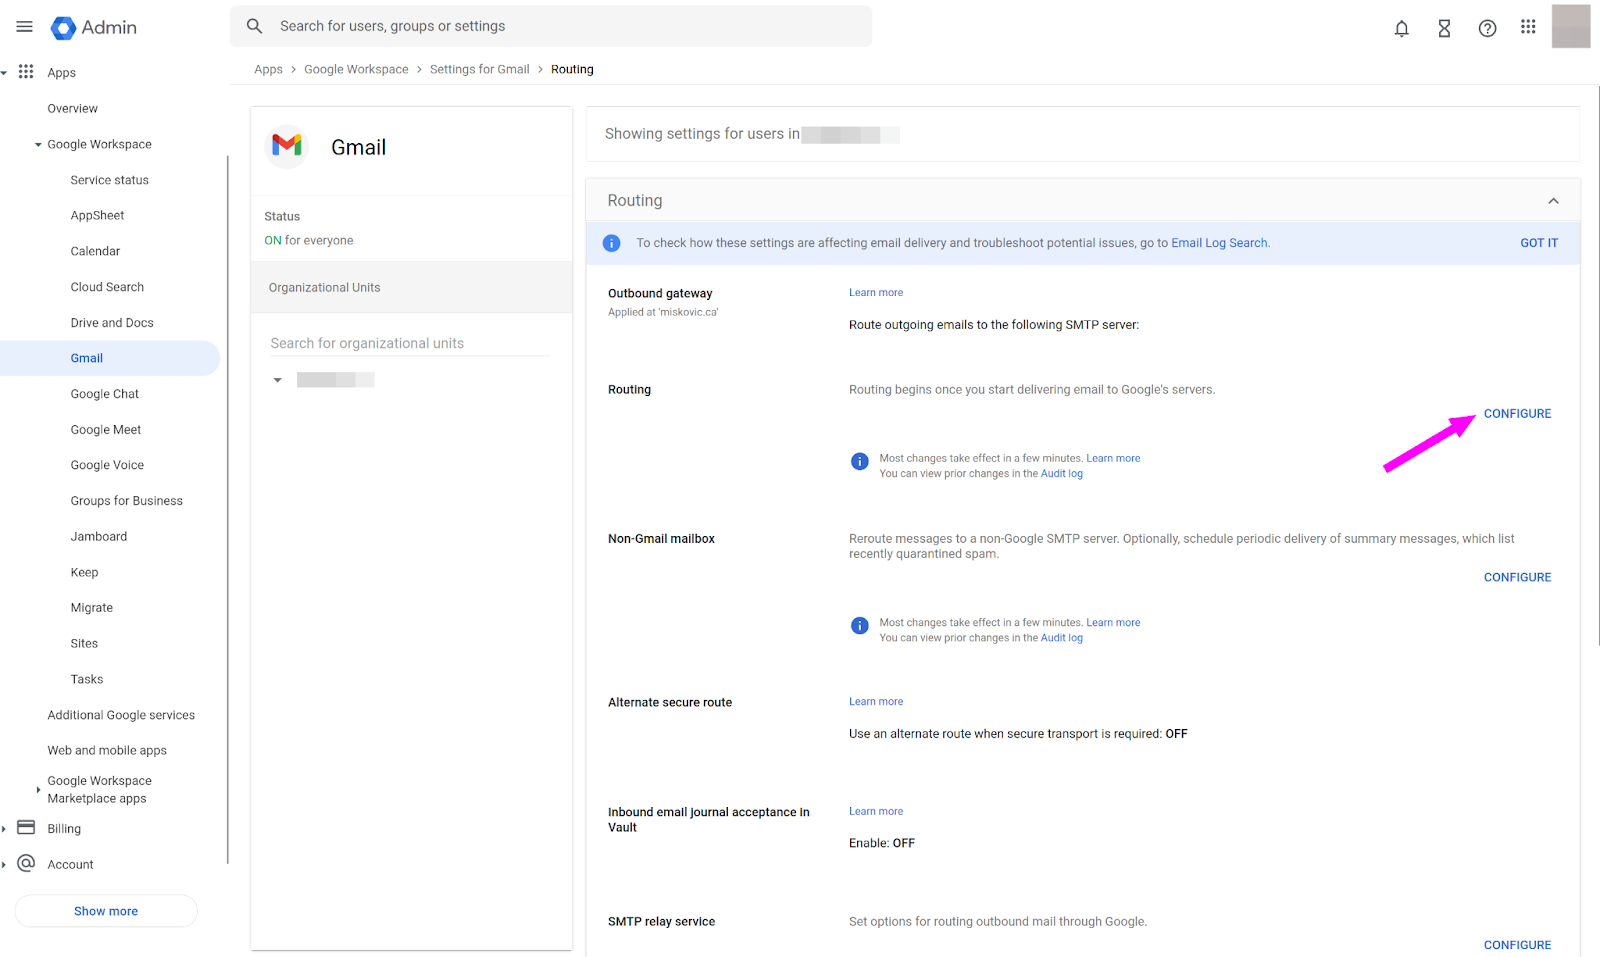Click Search for organizational units field
The width and height of the screenshot is (1600, 957).
click(410, 343)
